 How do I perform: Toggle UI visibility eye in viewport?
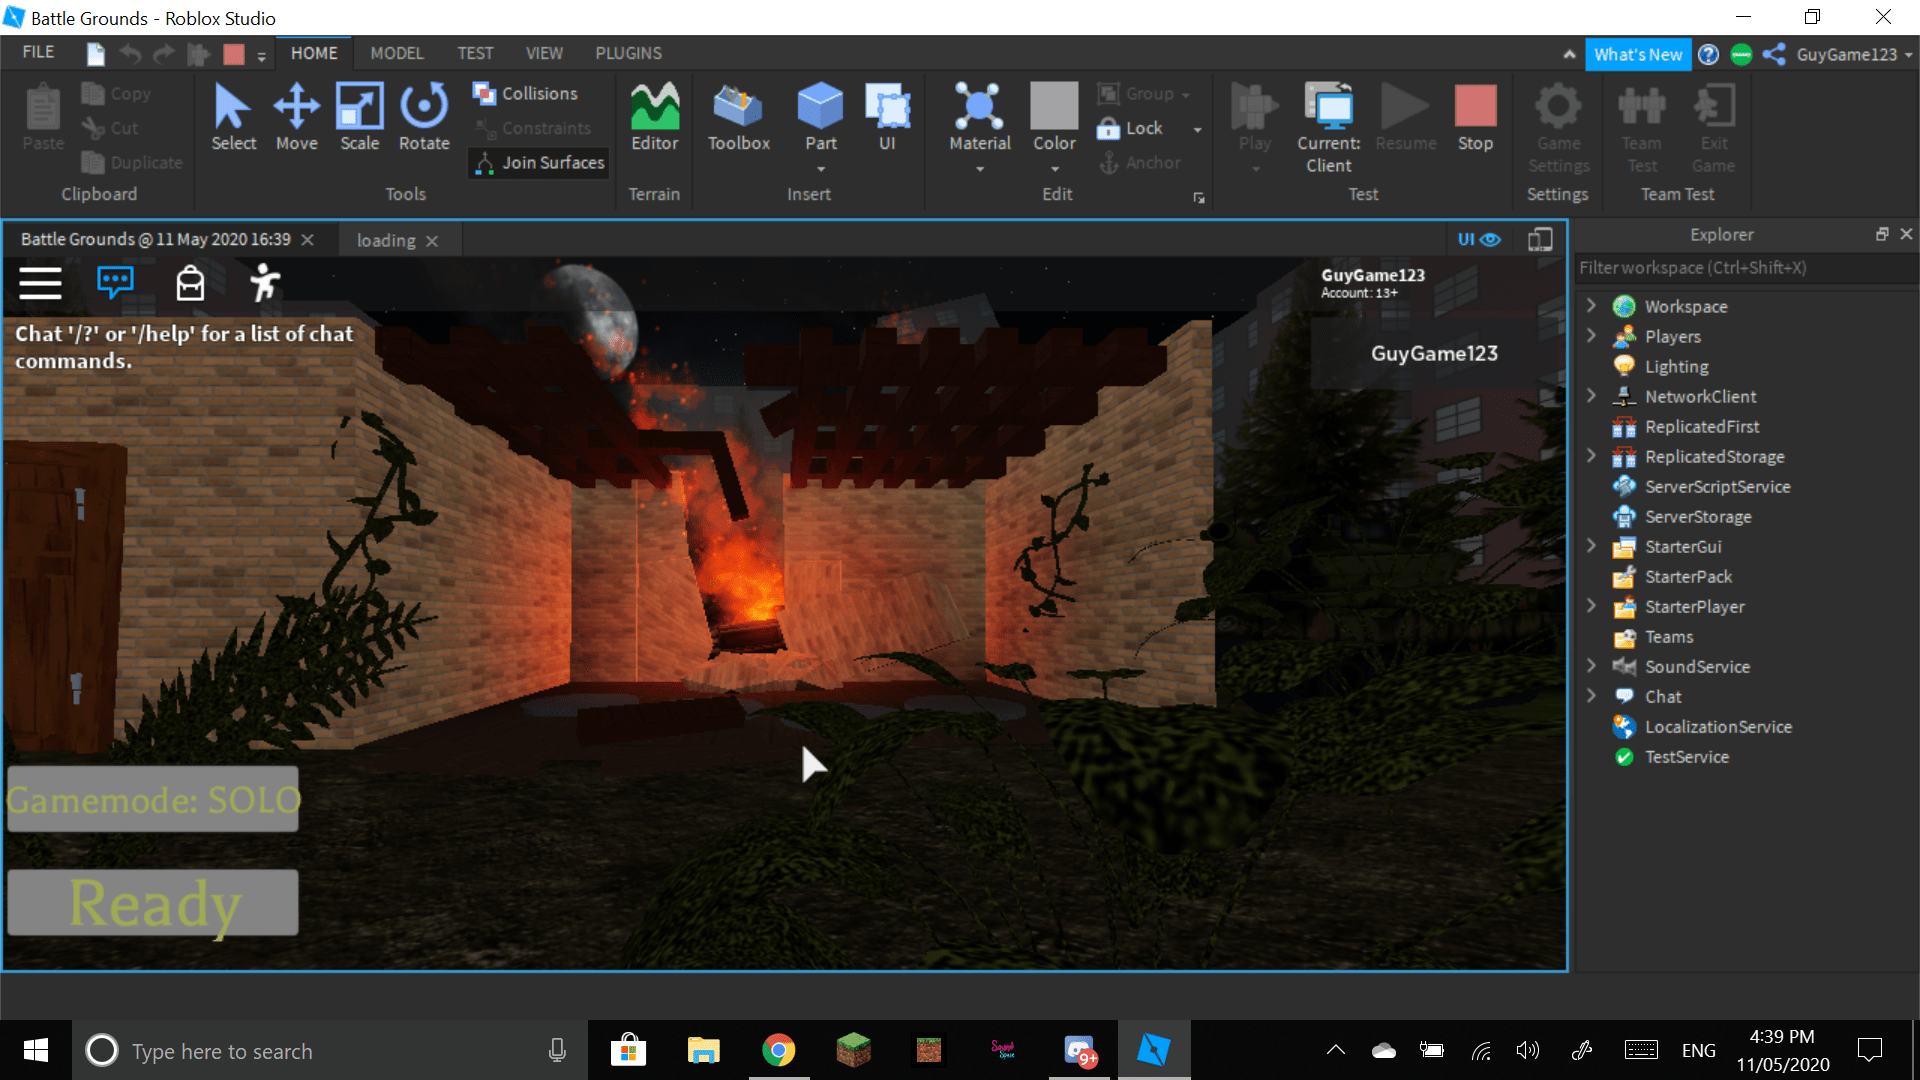[x=1479, y=239]
